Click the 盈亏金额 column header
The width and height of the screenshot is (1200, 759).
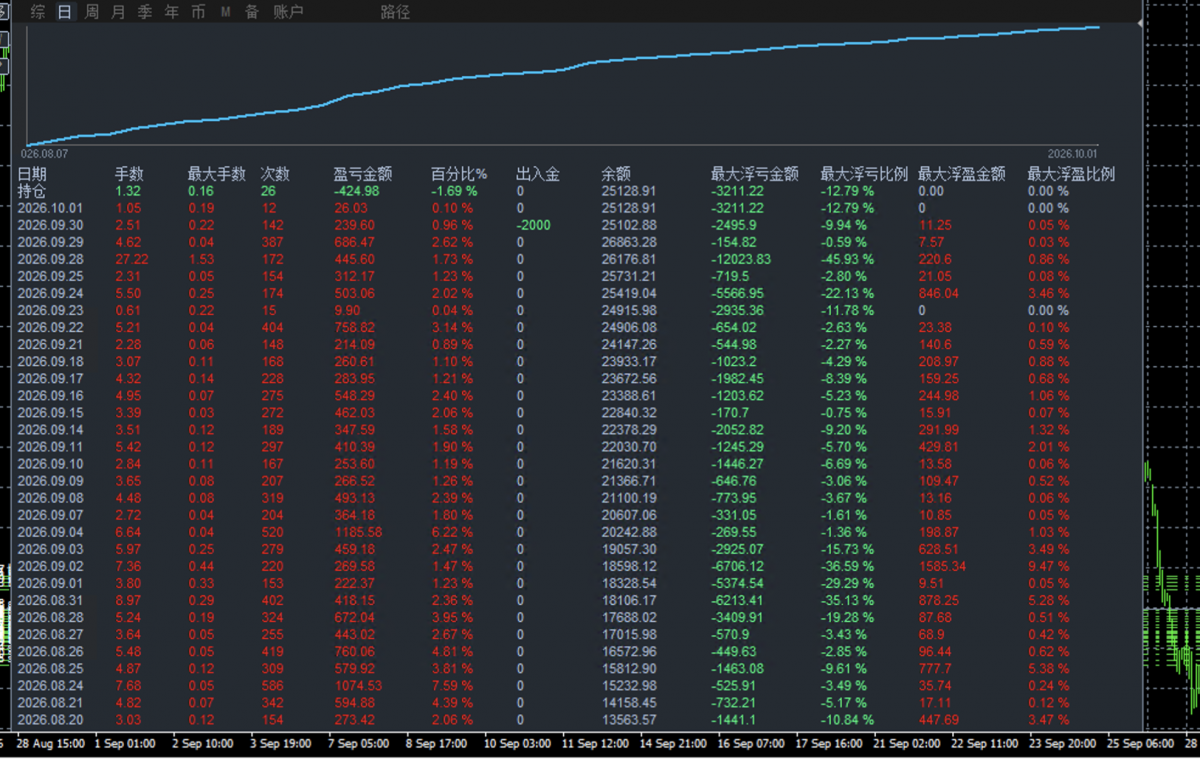(x=363, y=174)
